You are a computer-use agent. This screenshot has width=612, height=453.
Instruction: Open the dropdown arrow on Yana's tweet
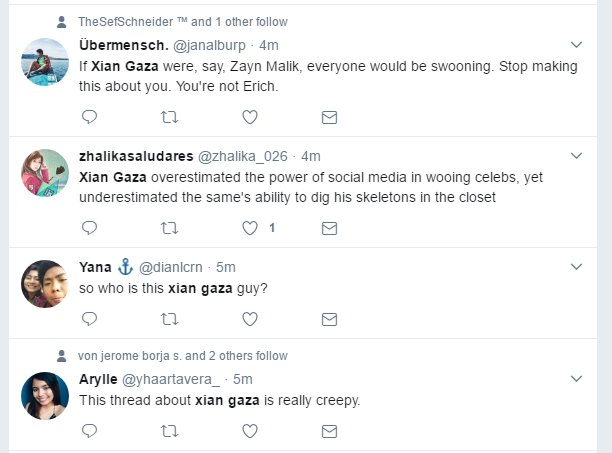click(576, 266)
